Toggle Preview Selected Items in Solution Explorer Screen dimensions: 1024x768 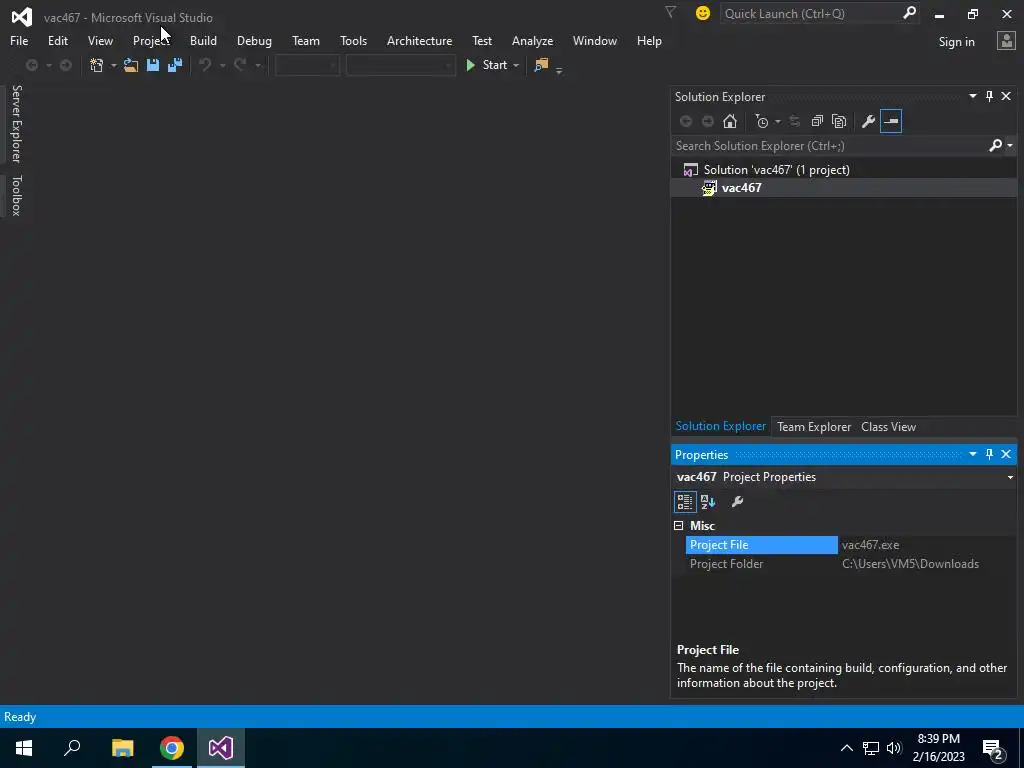[x=891, y=121]
